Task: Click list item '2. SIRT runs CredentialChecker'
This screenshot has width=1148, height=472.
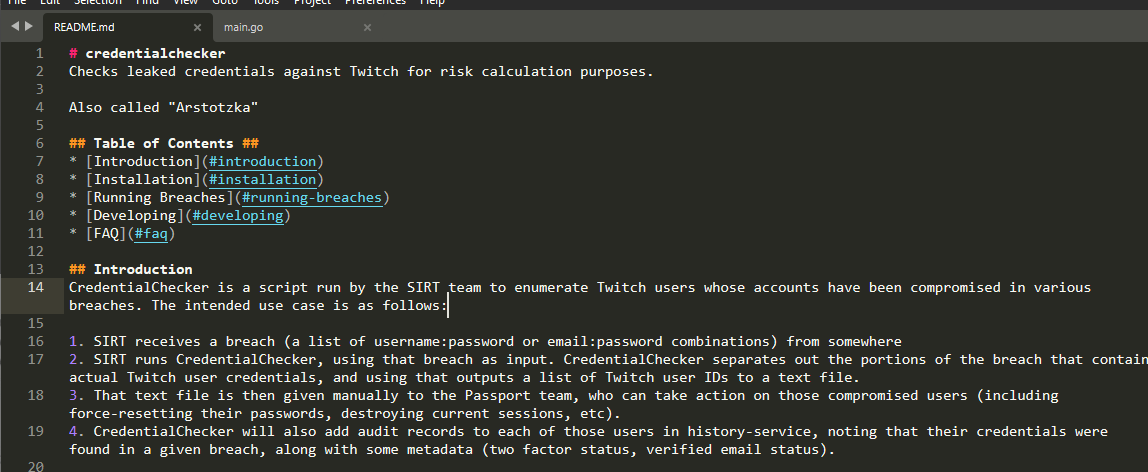Action: [x=608, y=368]
